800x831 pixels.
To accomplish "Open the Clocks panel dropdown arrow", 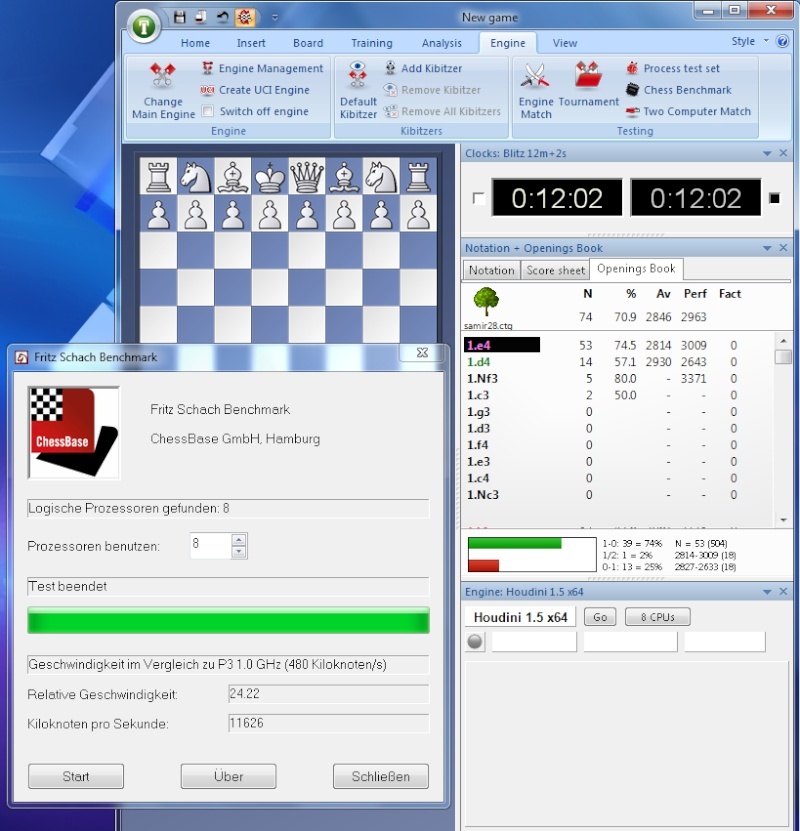I will pyautogui.click(x=767, y=153).
